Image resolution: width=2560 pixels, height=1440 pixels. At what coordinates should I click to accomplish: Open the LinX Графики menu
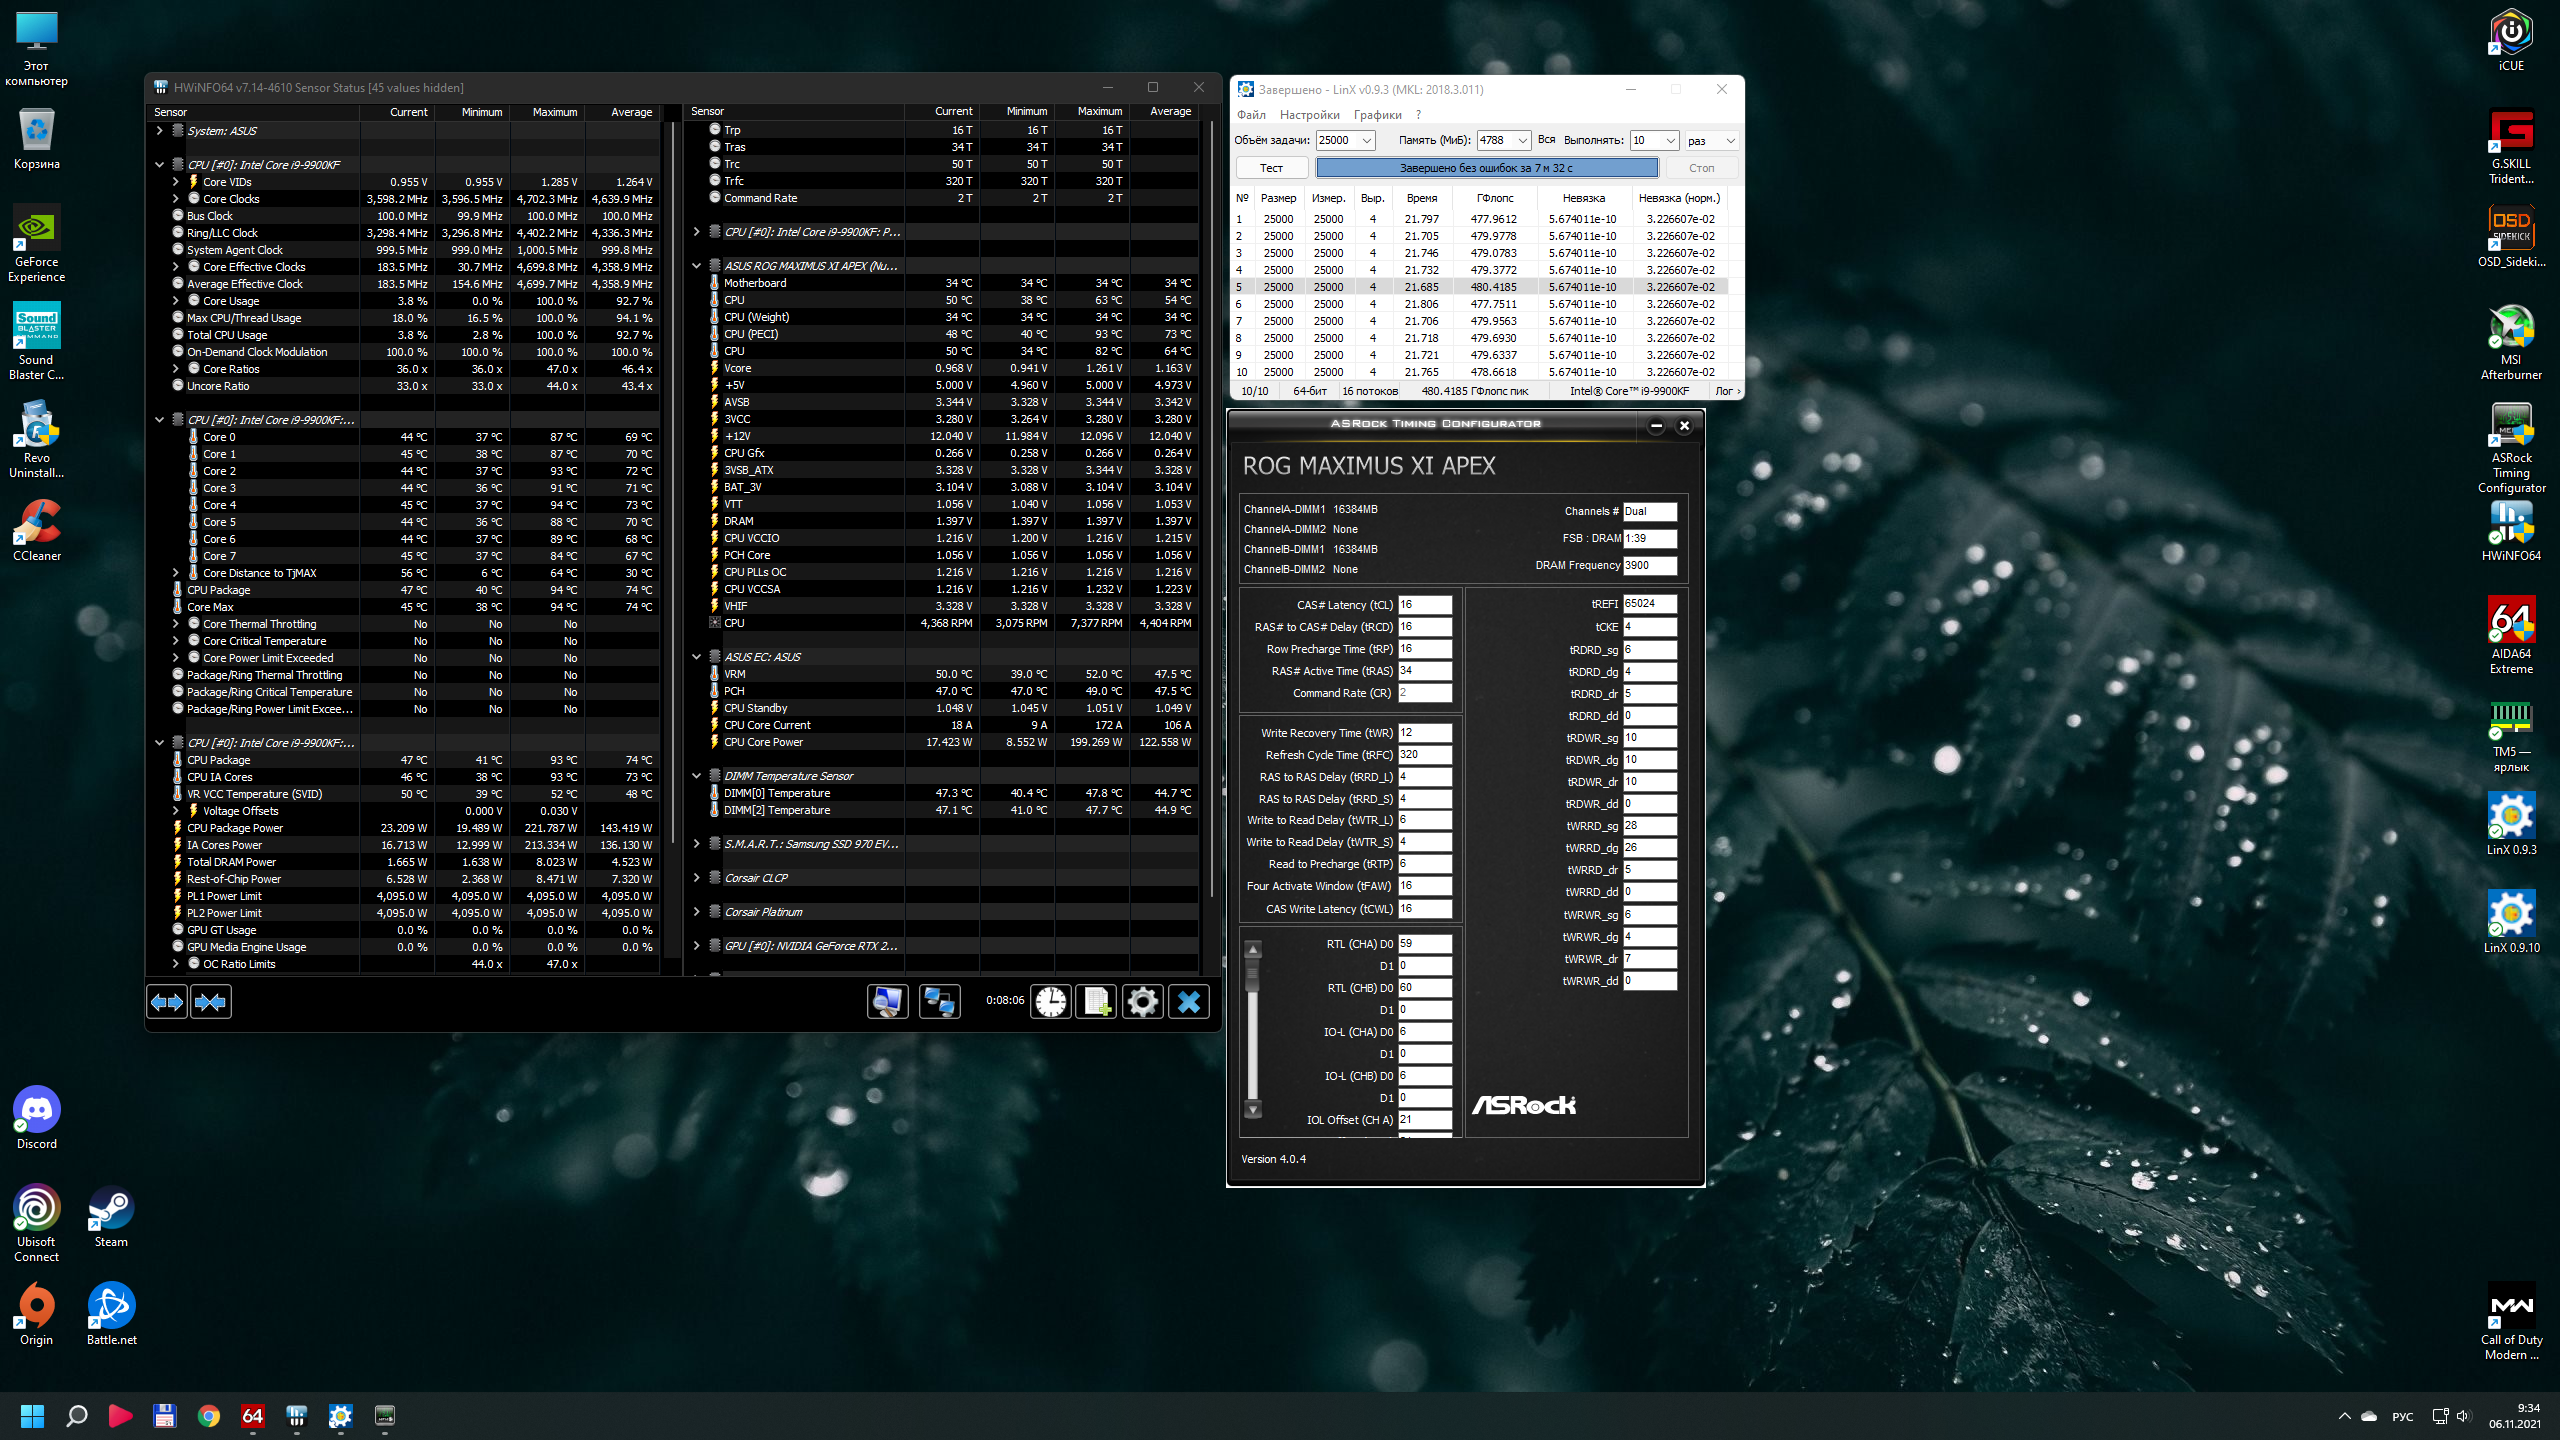point(1377,115)
